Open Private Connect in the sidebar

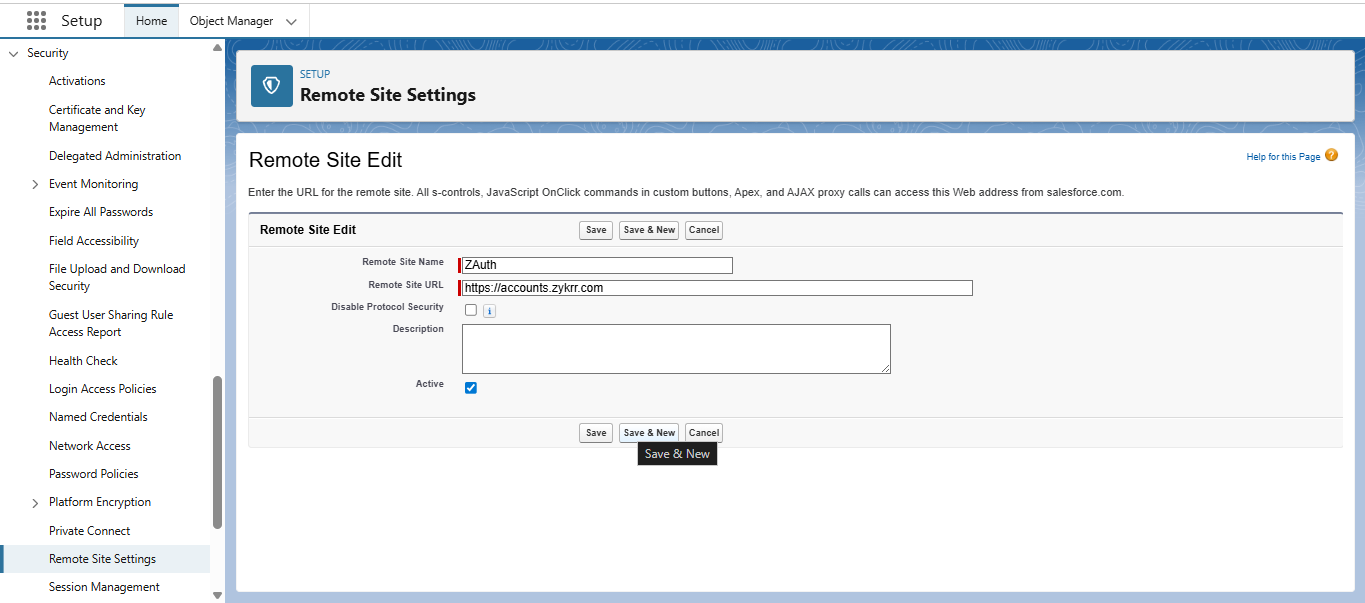point(90,531)
